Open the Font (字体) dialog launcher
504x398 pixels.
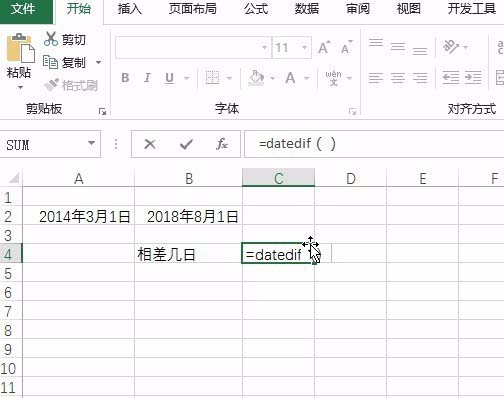352,112
